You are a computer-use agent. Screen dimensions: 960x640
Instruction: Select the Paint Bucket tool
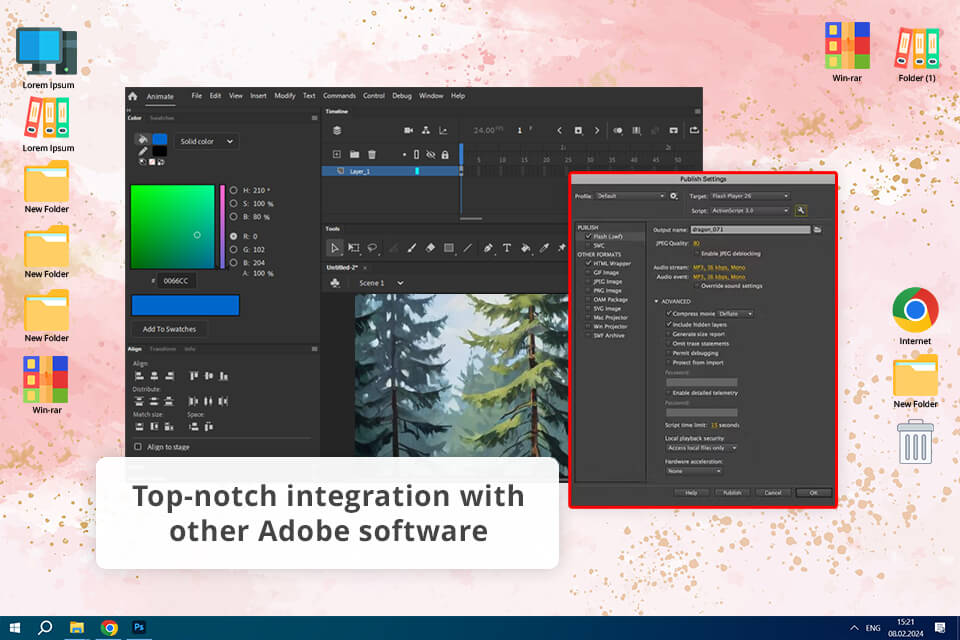[525, 248]
